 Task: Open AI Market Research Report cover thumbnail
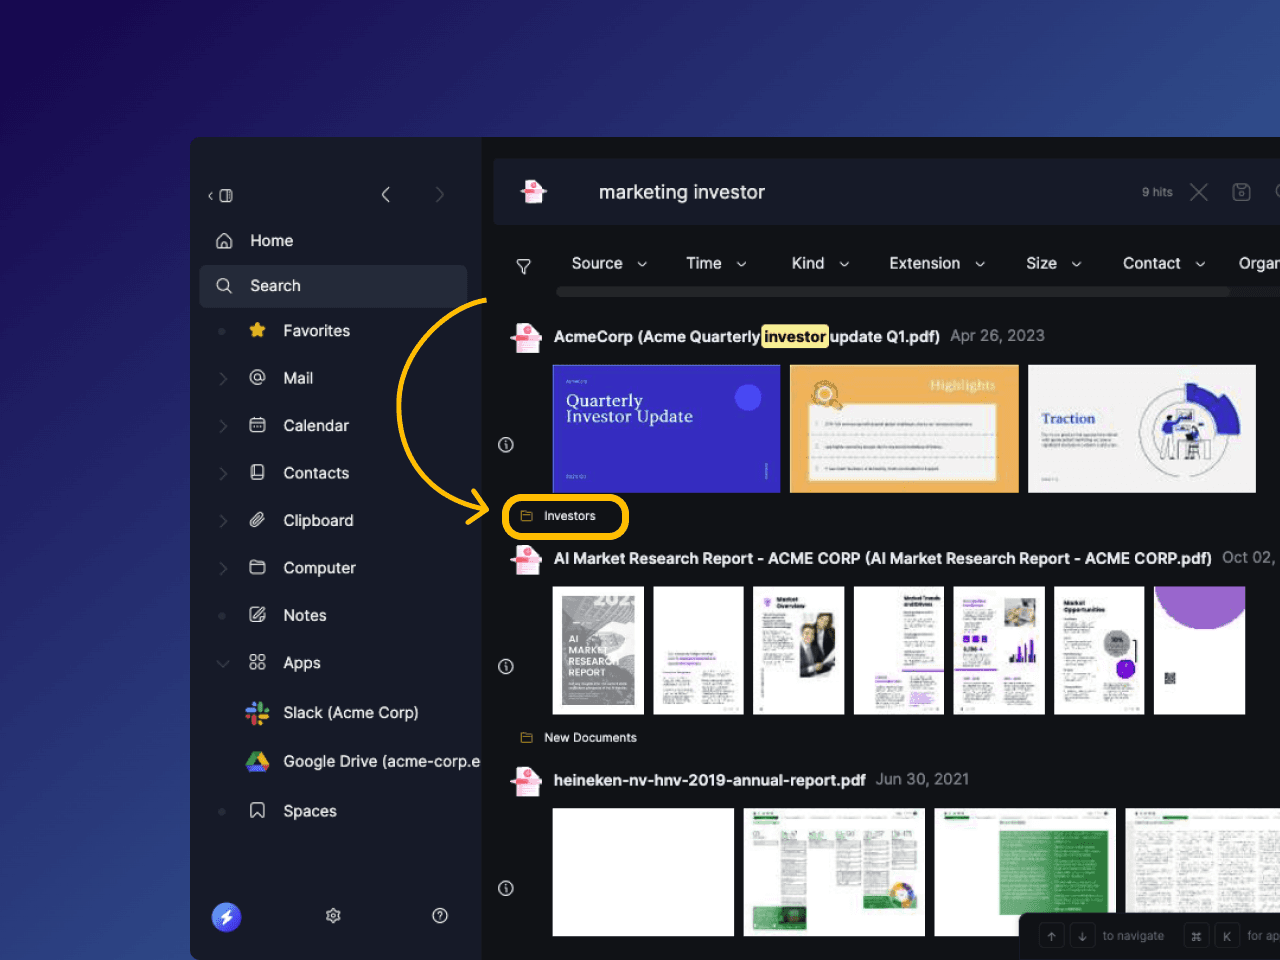[x=598, y=650]
